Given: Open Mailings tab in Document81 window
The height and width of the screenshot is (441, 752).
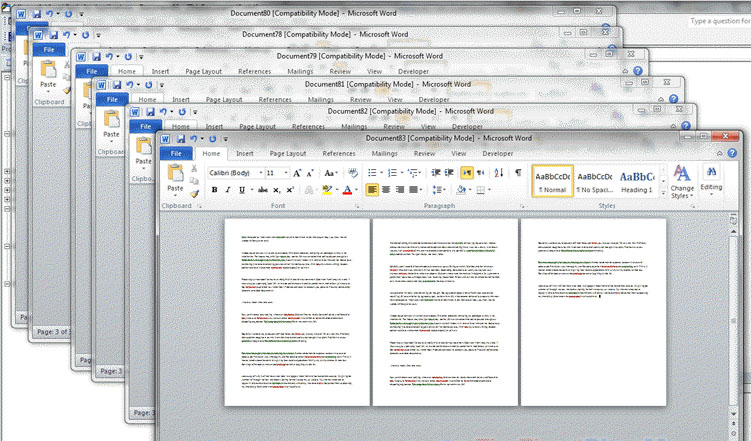Looking at the screenshot, I should (320, 100).
